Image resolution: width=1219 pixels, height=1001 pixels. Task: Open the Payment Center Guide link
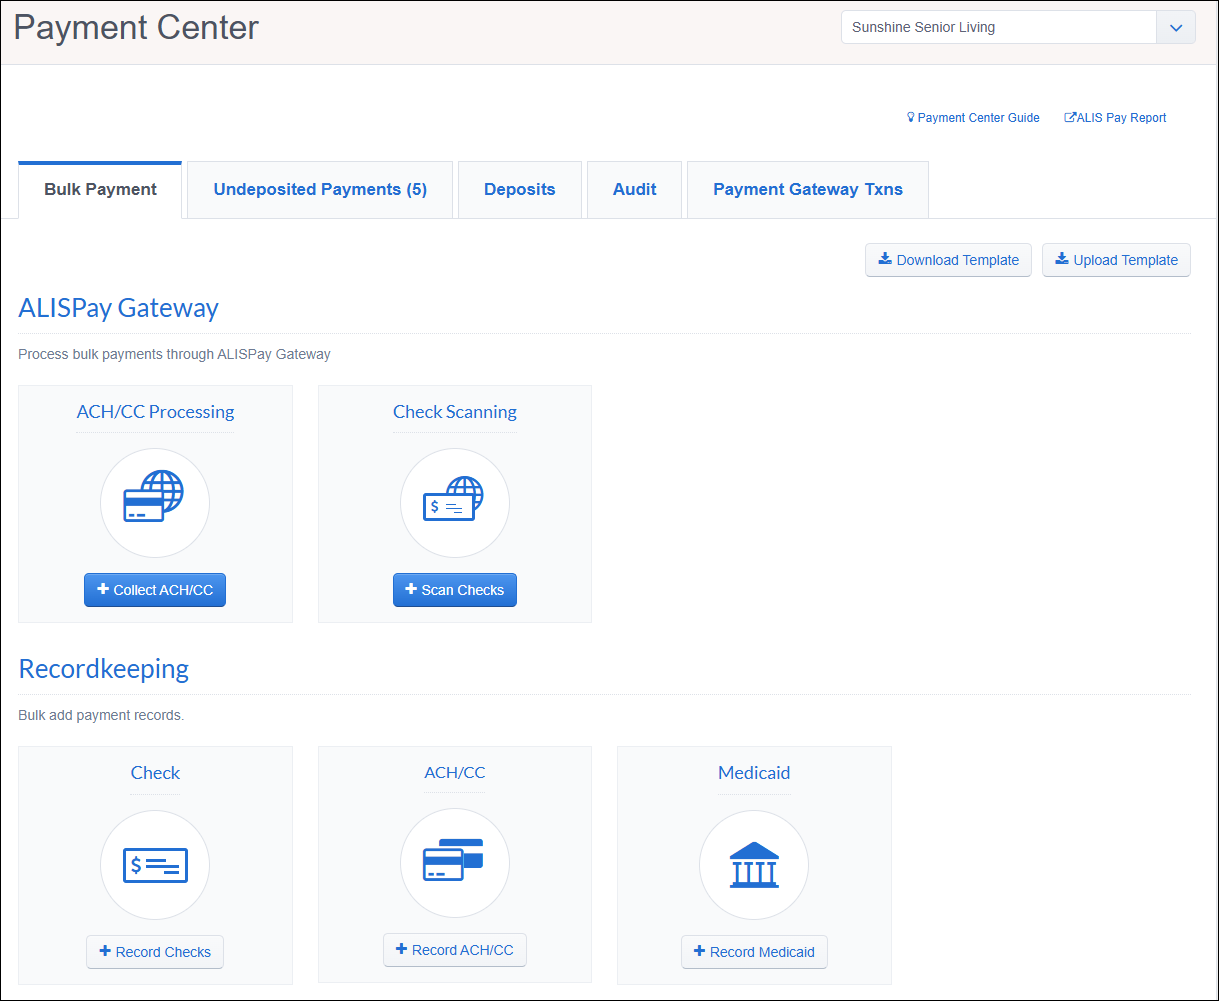click(x=973, y=118)
